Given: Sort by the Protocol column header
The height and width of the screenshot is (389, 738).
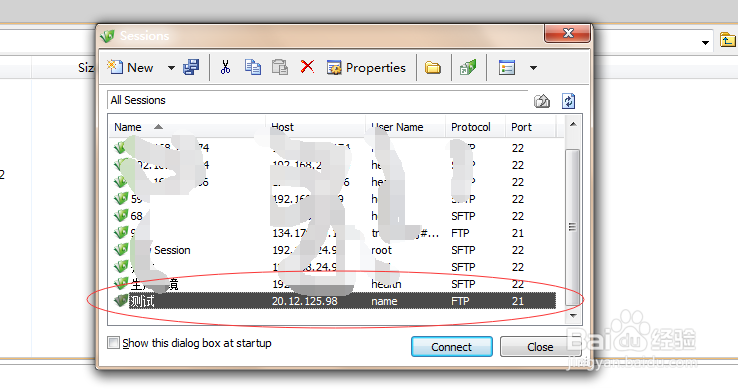Looking at the screenshot, I should point(475,127).
